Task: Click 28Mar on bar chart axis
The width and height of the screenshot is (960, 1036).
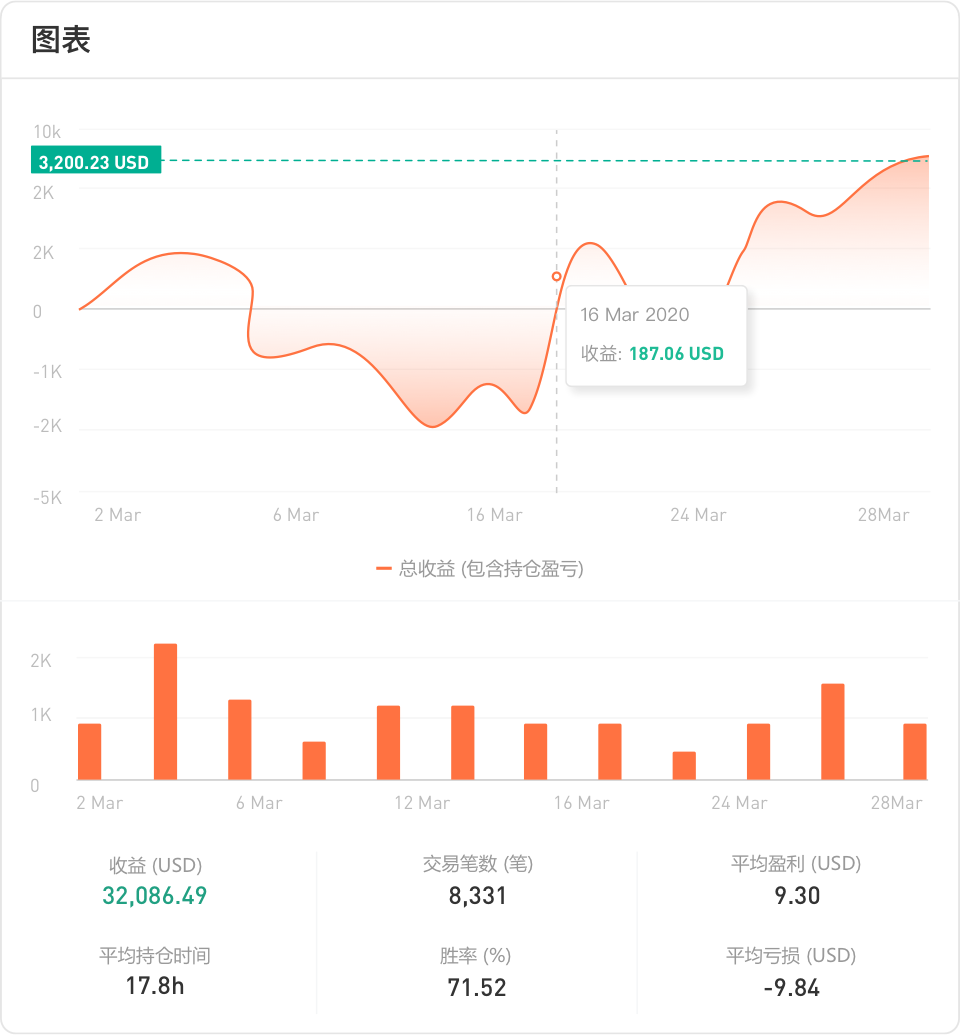Action: 897,803
